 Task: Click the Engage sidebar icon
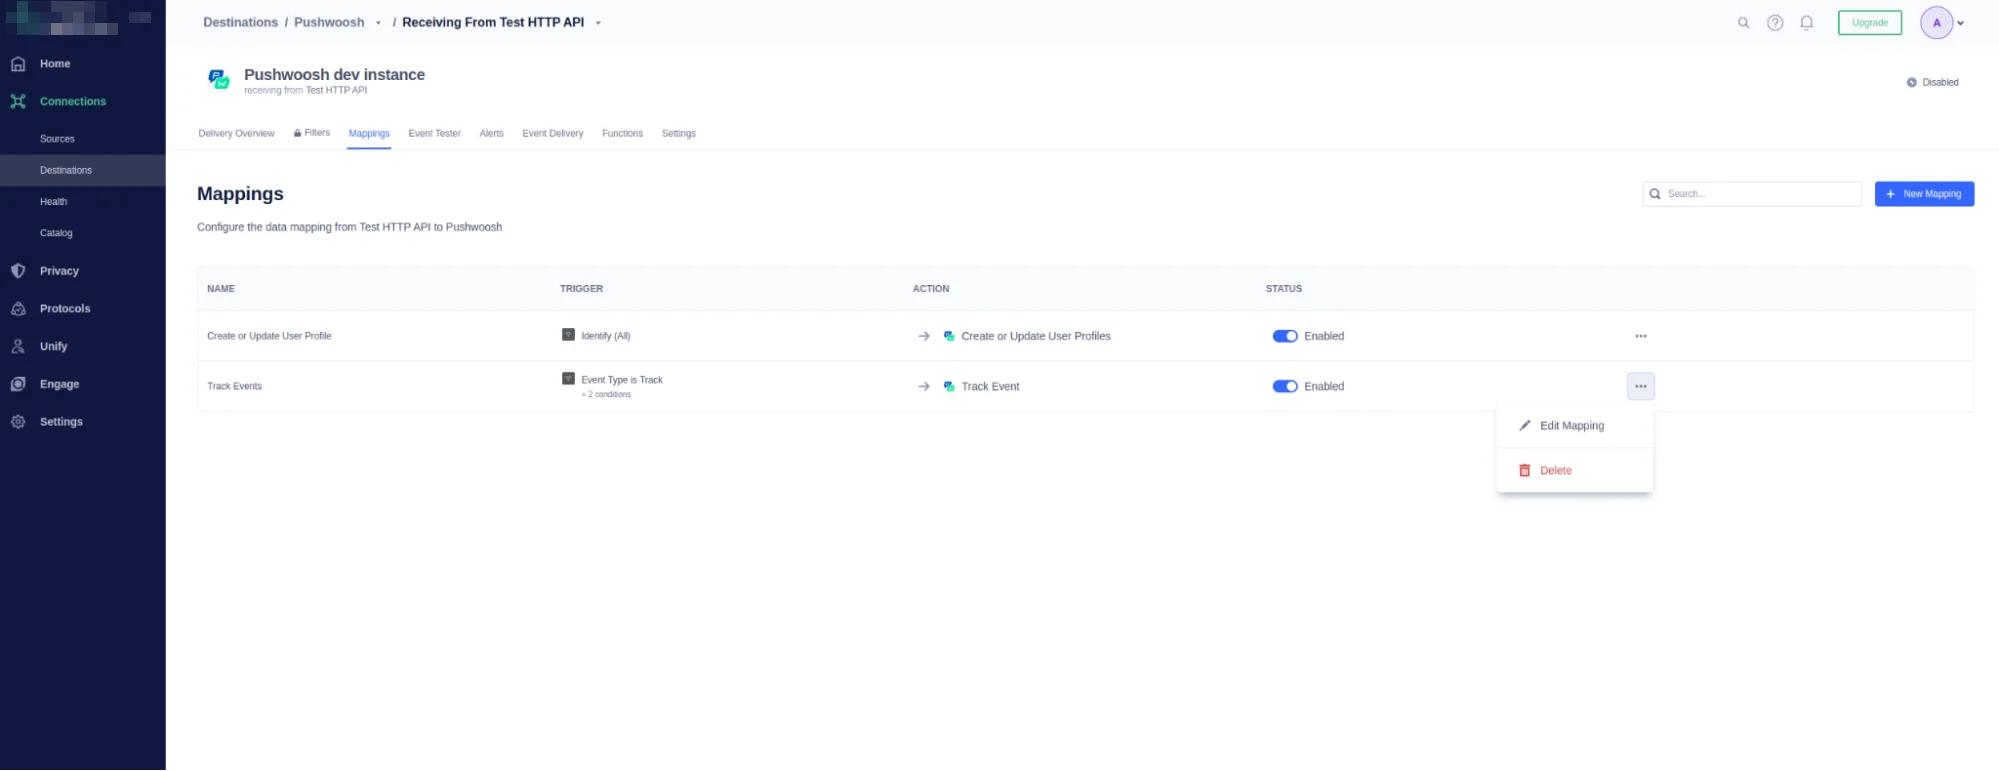pyautogui.click(x=18, y=384)
